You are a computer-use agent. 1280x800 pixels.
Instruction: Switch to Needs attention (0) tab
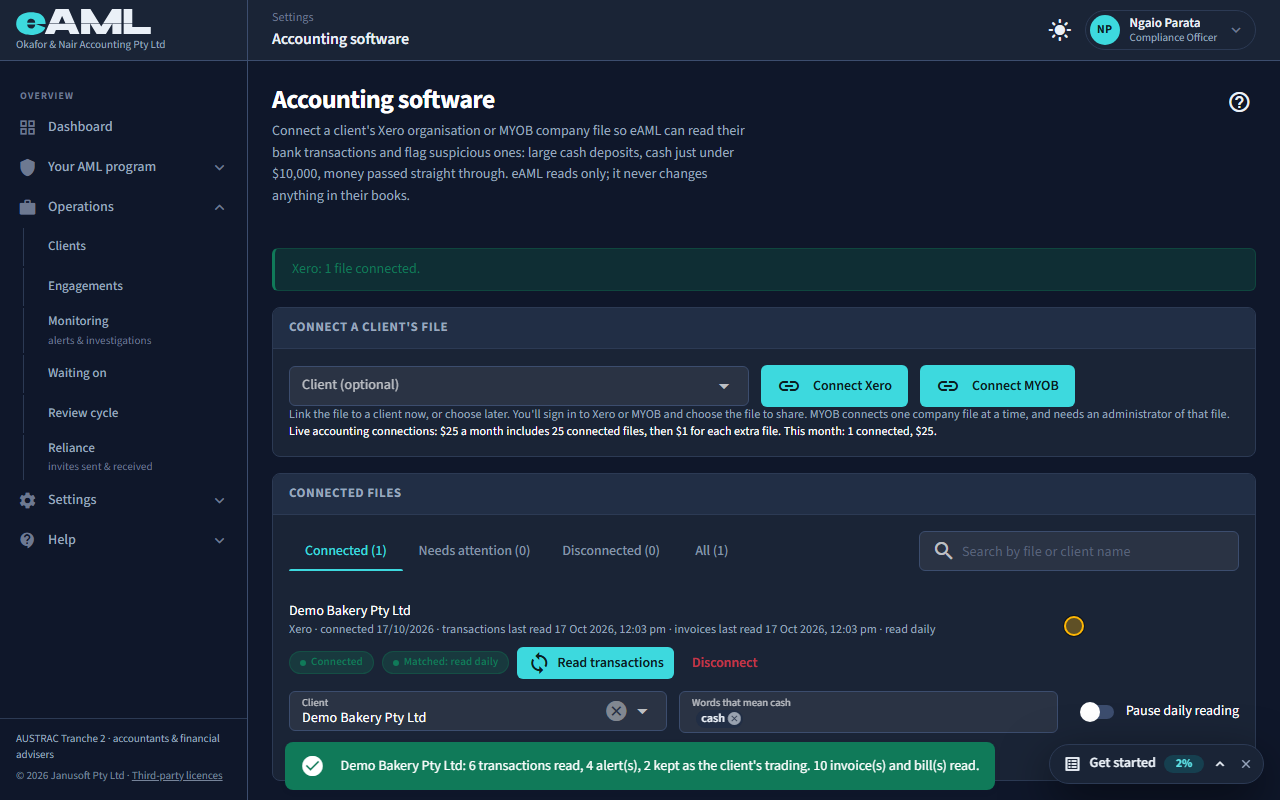[474, 551]
